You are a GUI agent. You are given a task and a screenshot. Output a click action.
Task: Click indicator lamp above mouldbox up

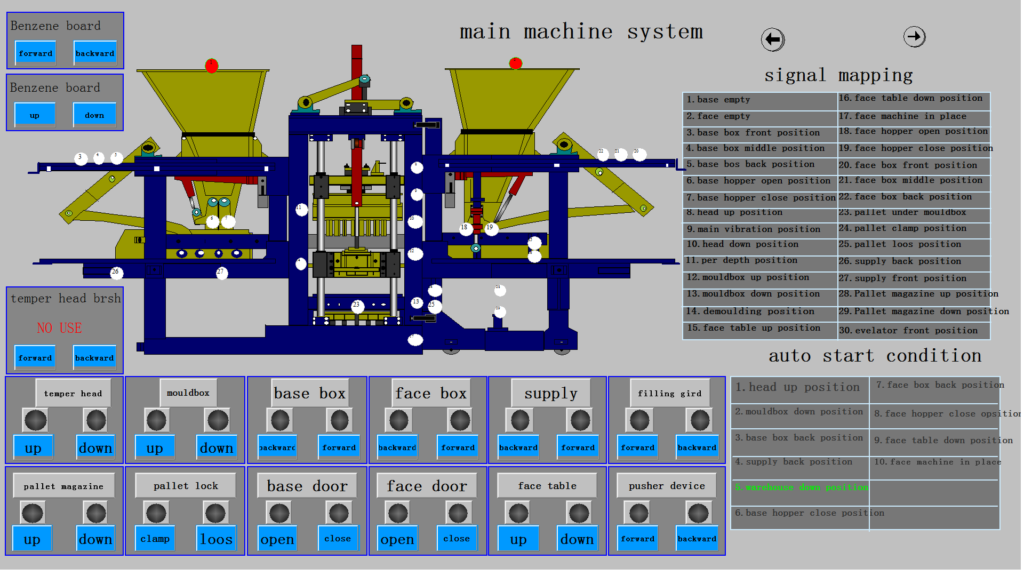157,421
